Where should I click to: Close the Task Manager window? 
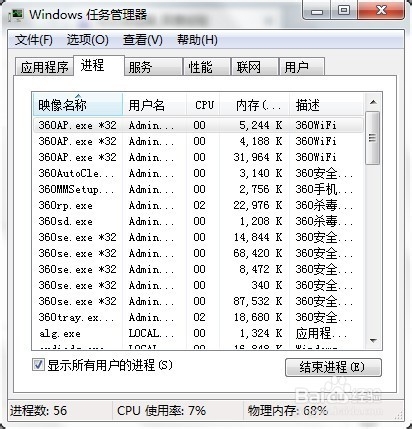click(x=381, y=10)
